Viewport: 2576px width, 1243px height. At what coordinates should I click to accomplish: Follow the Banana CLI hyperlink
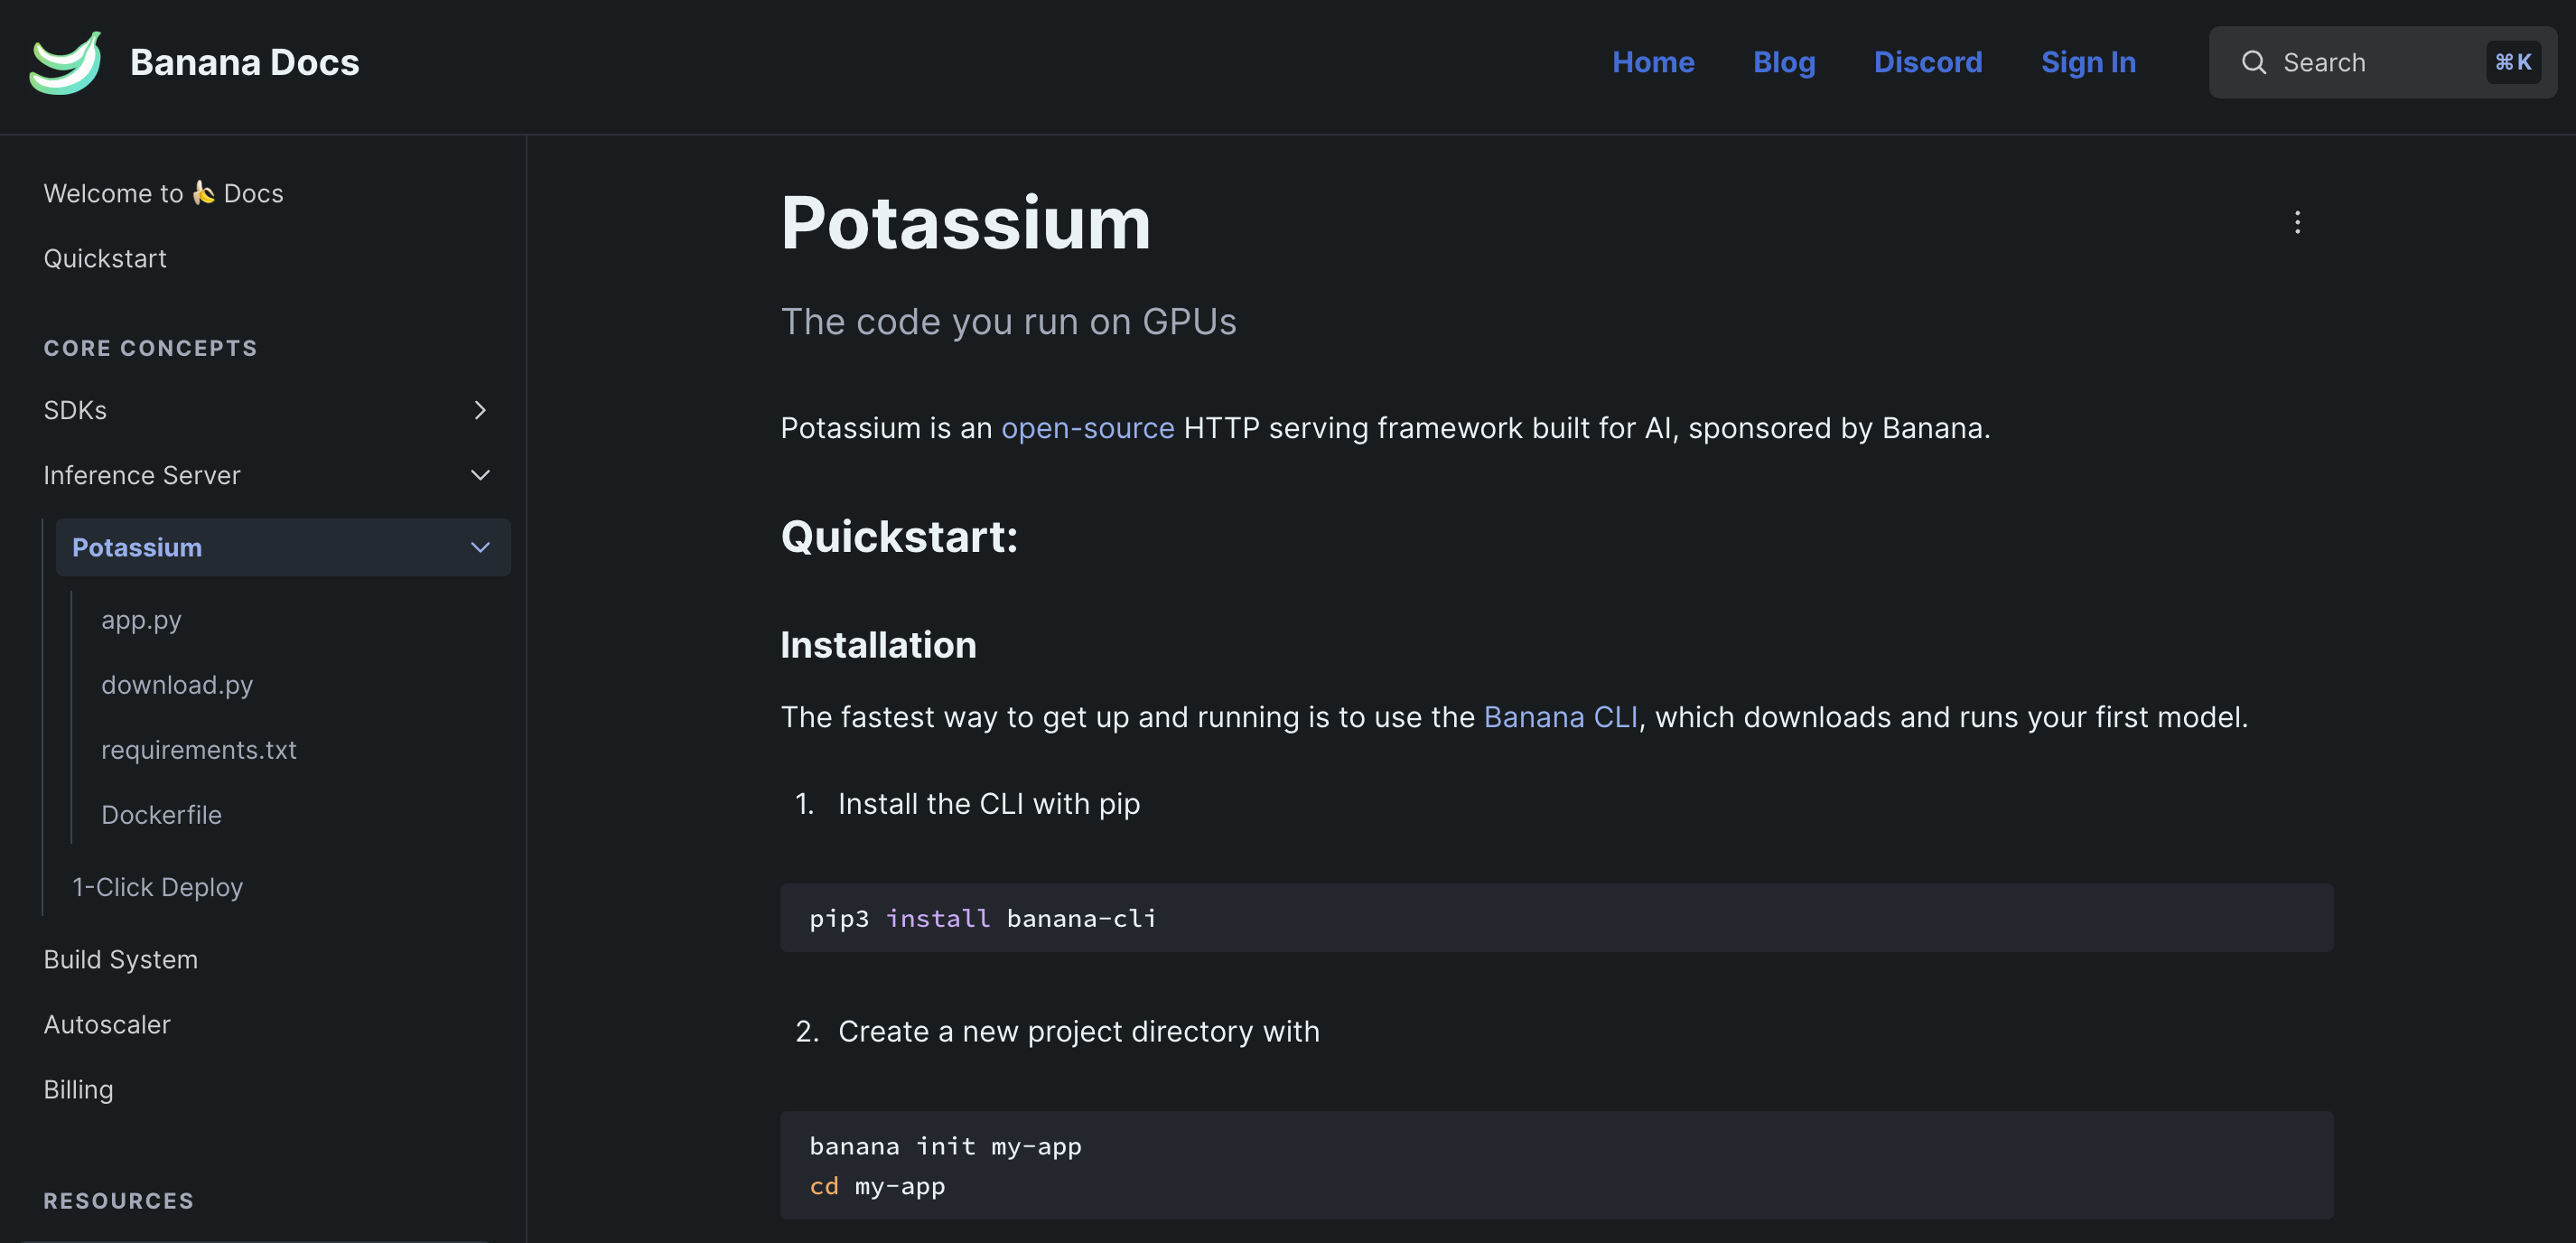tap(1560, 717)
